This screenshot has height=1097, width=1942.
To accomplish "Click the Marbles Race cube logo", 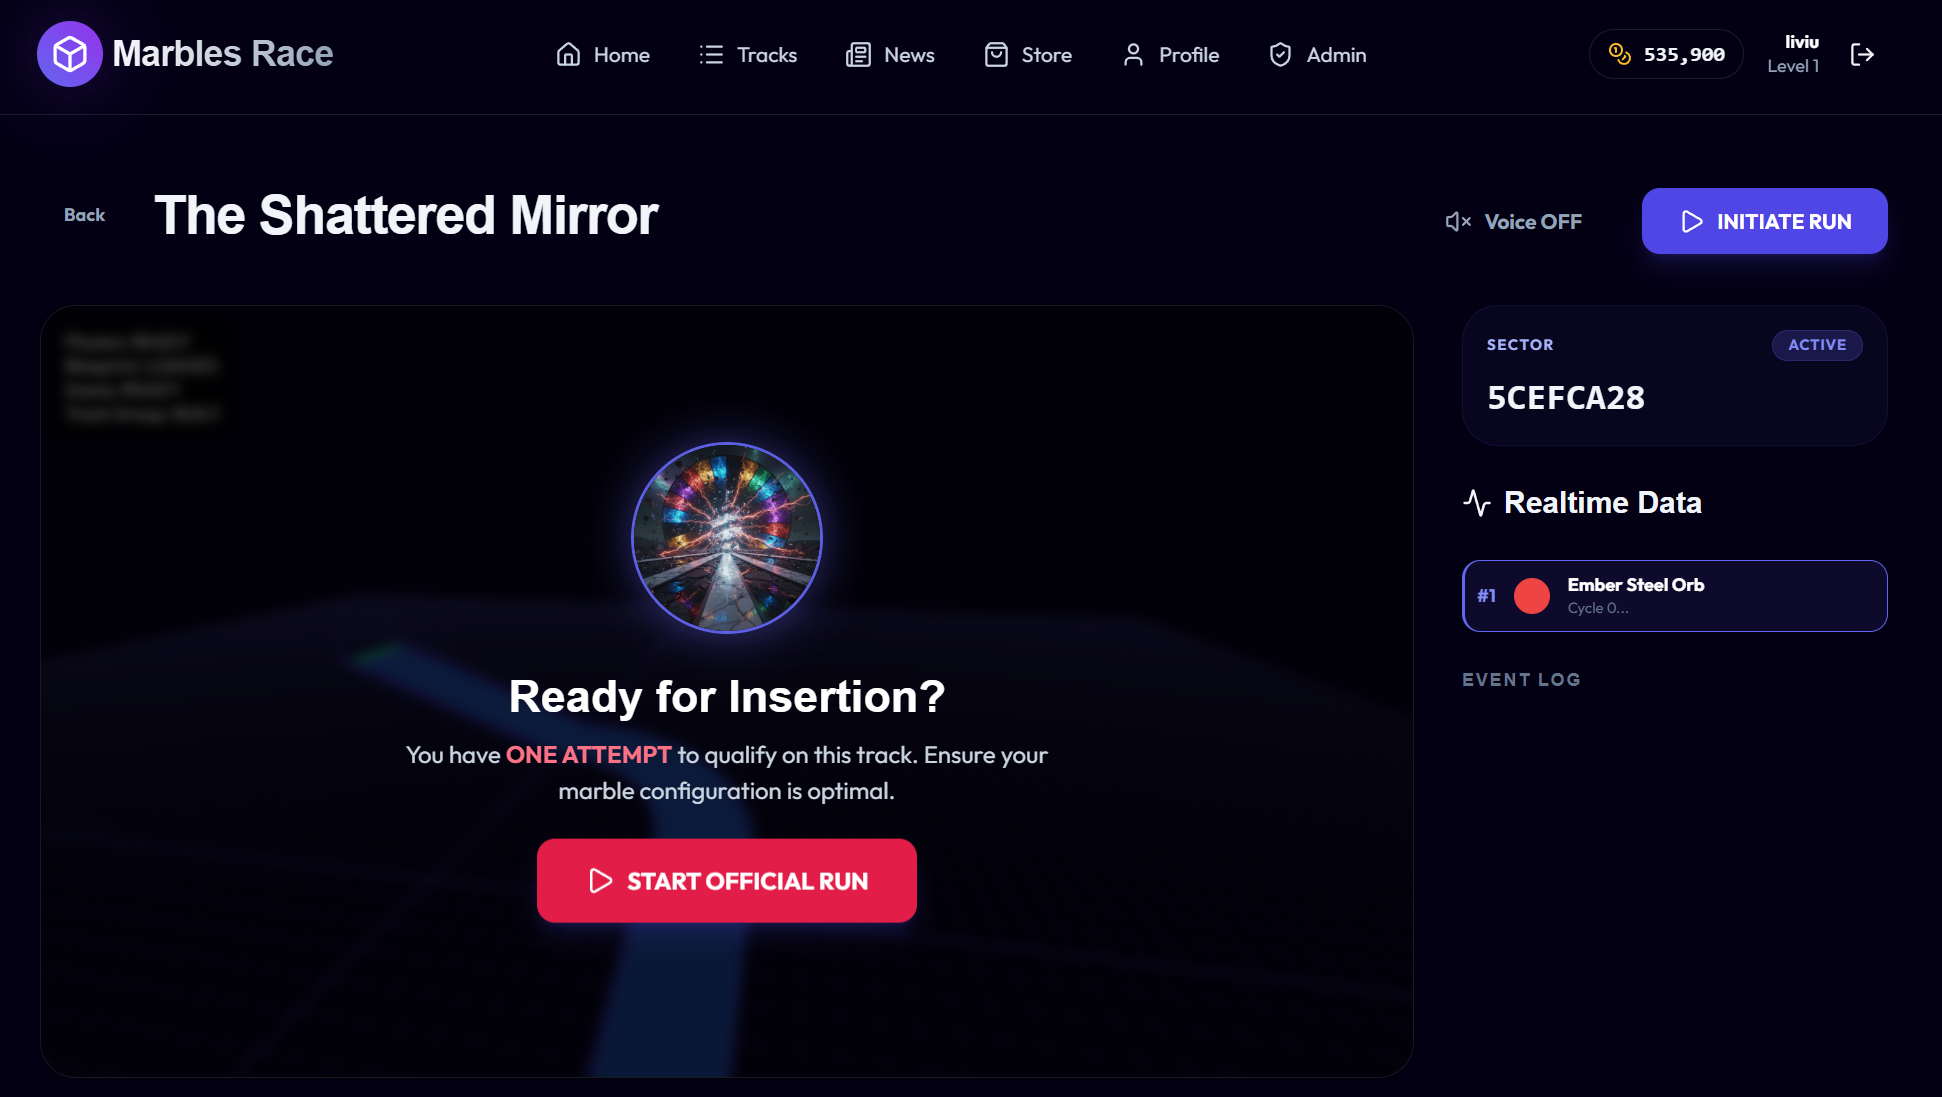I will pos(69,54).
